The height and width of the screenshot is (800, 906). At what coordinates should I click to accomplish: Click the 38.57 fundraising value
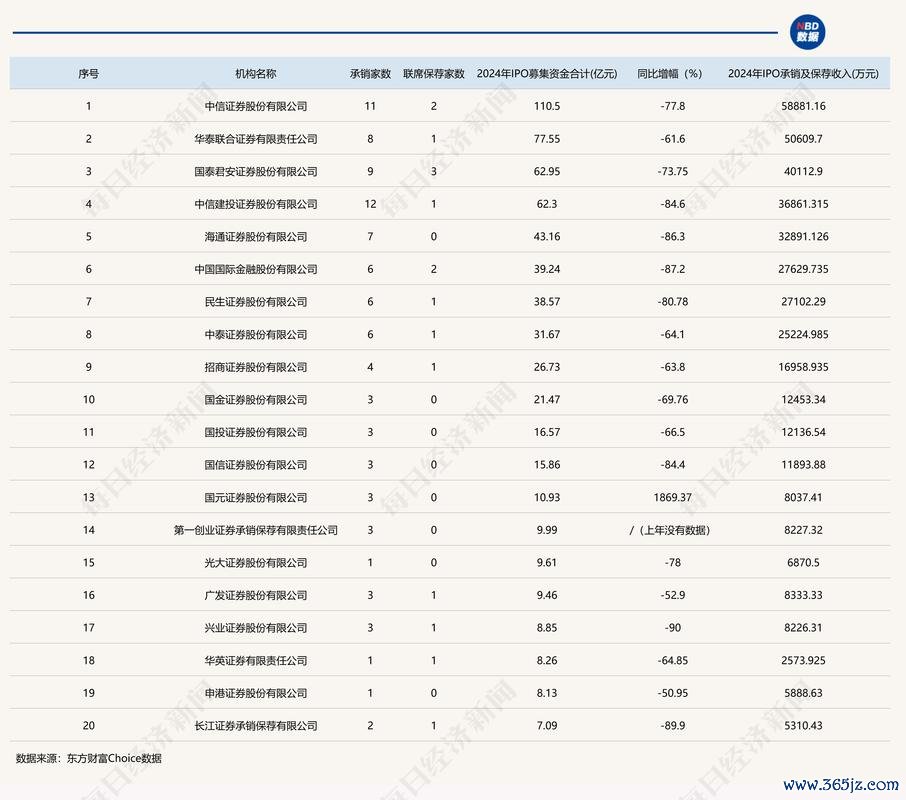547,302
